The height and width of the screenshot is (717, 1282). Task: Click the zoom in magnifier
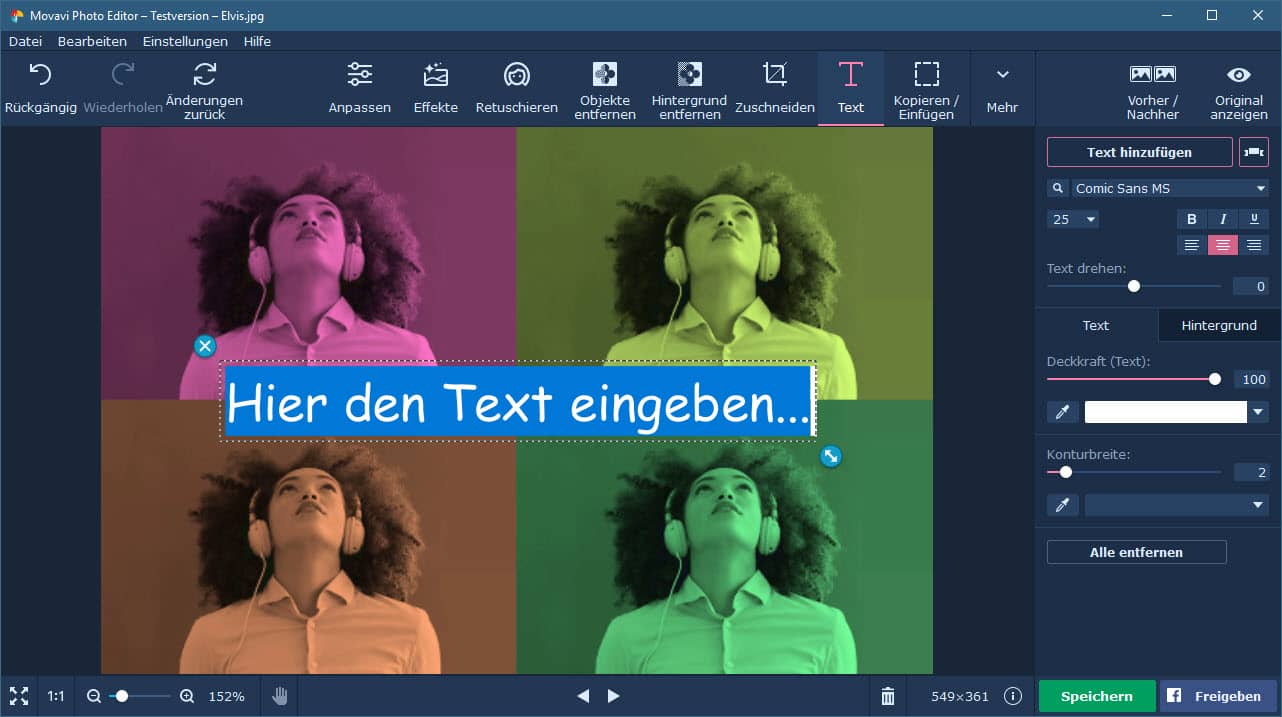[x=187, y=696]
